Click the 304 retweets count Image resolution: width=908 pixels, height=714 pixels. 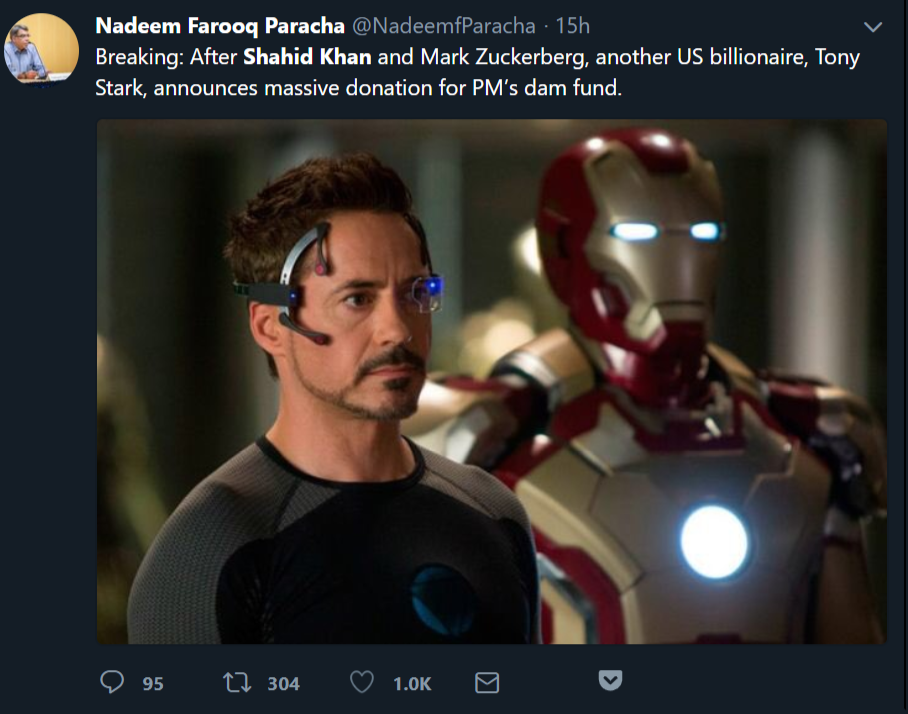point(283,683)
